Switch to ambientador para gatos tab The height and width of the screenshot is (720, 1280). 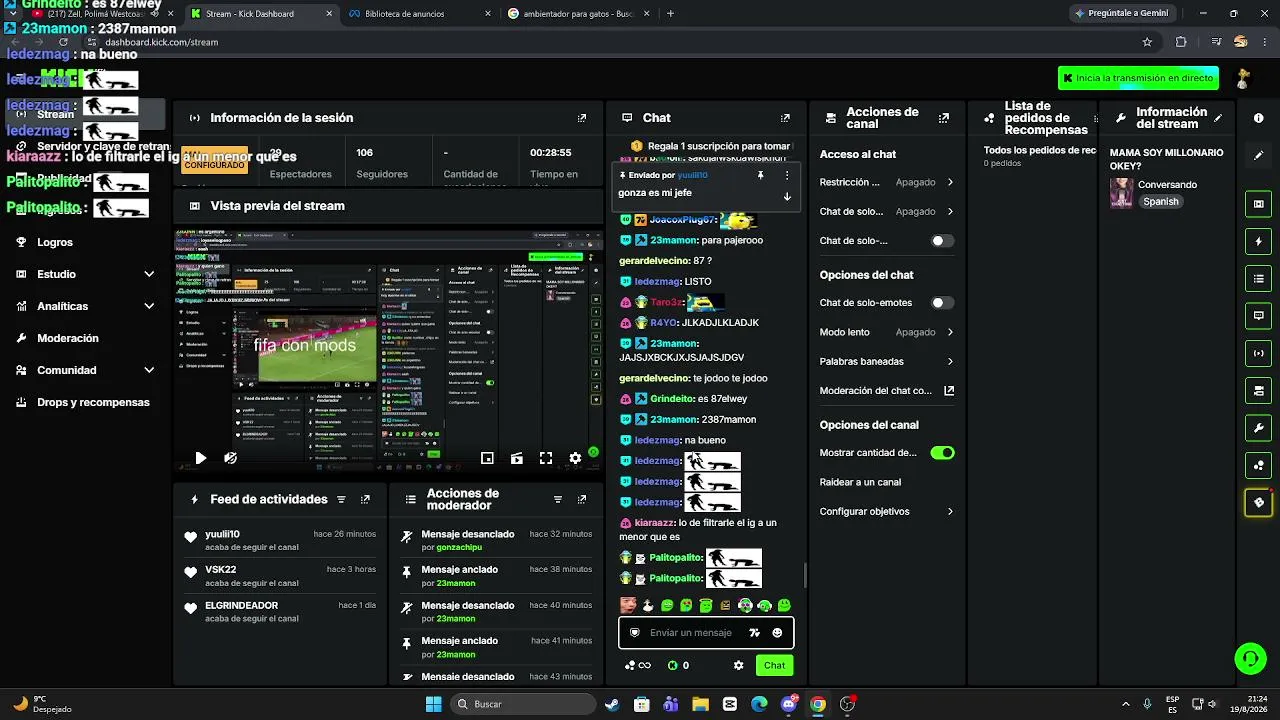tap(576, 14)
